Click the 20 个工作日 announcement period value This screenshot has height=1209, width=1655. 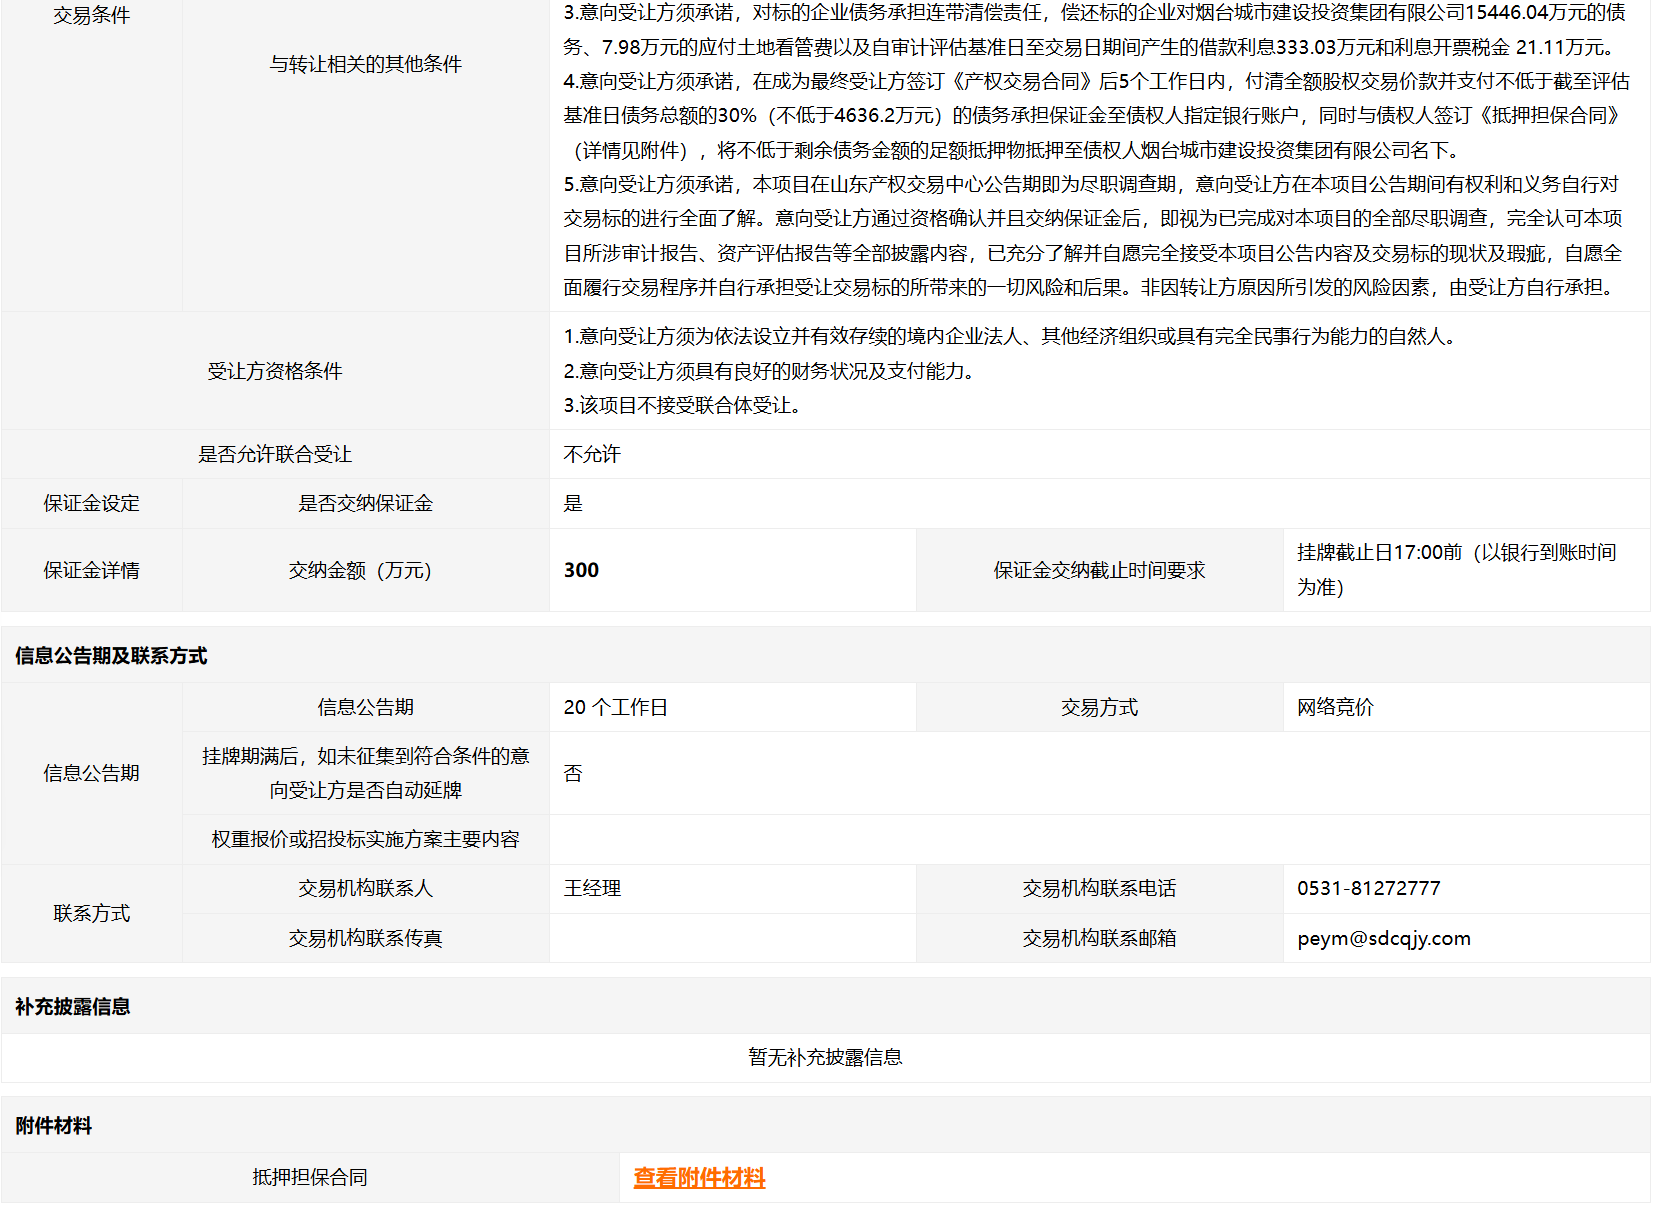615,707
